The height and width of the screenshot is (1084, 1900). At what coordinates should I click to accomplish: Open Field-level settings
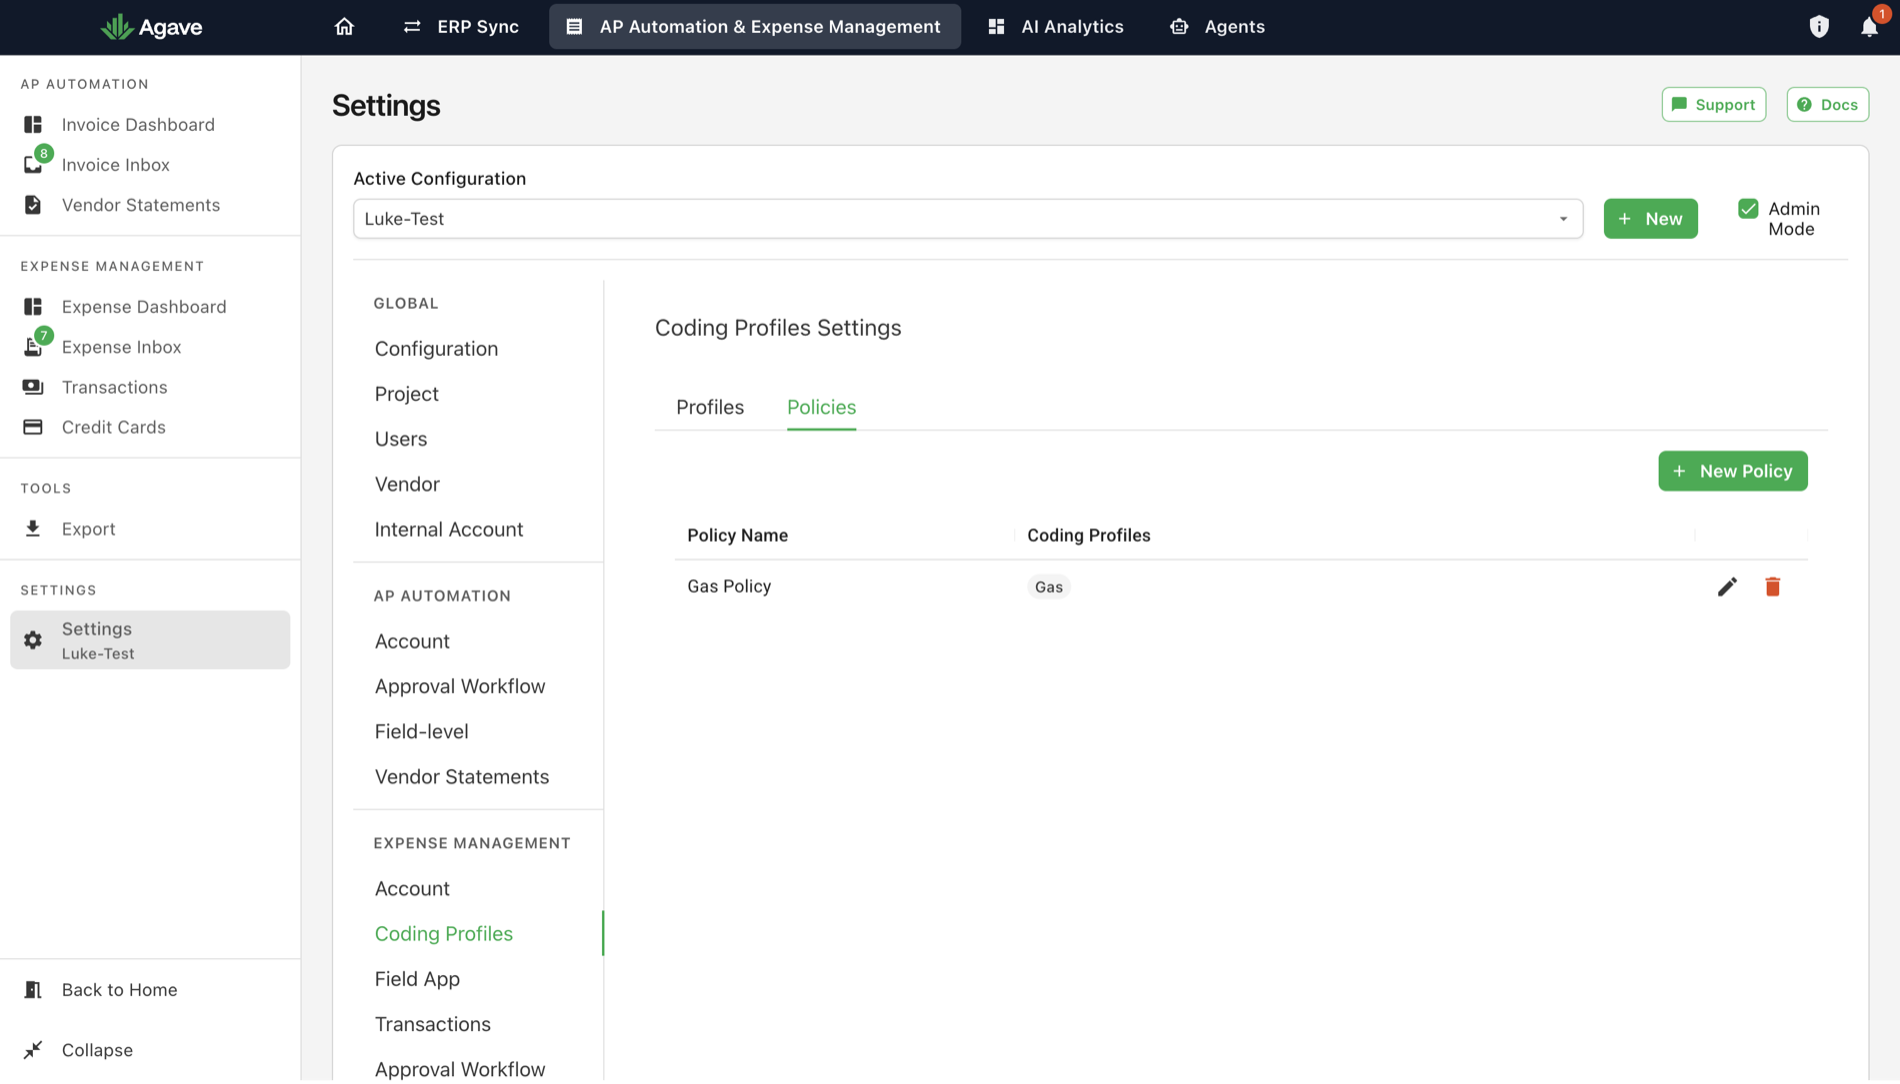[421, 732]
